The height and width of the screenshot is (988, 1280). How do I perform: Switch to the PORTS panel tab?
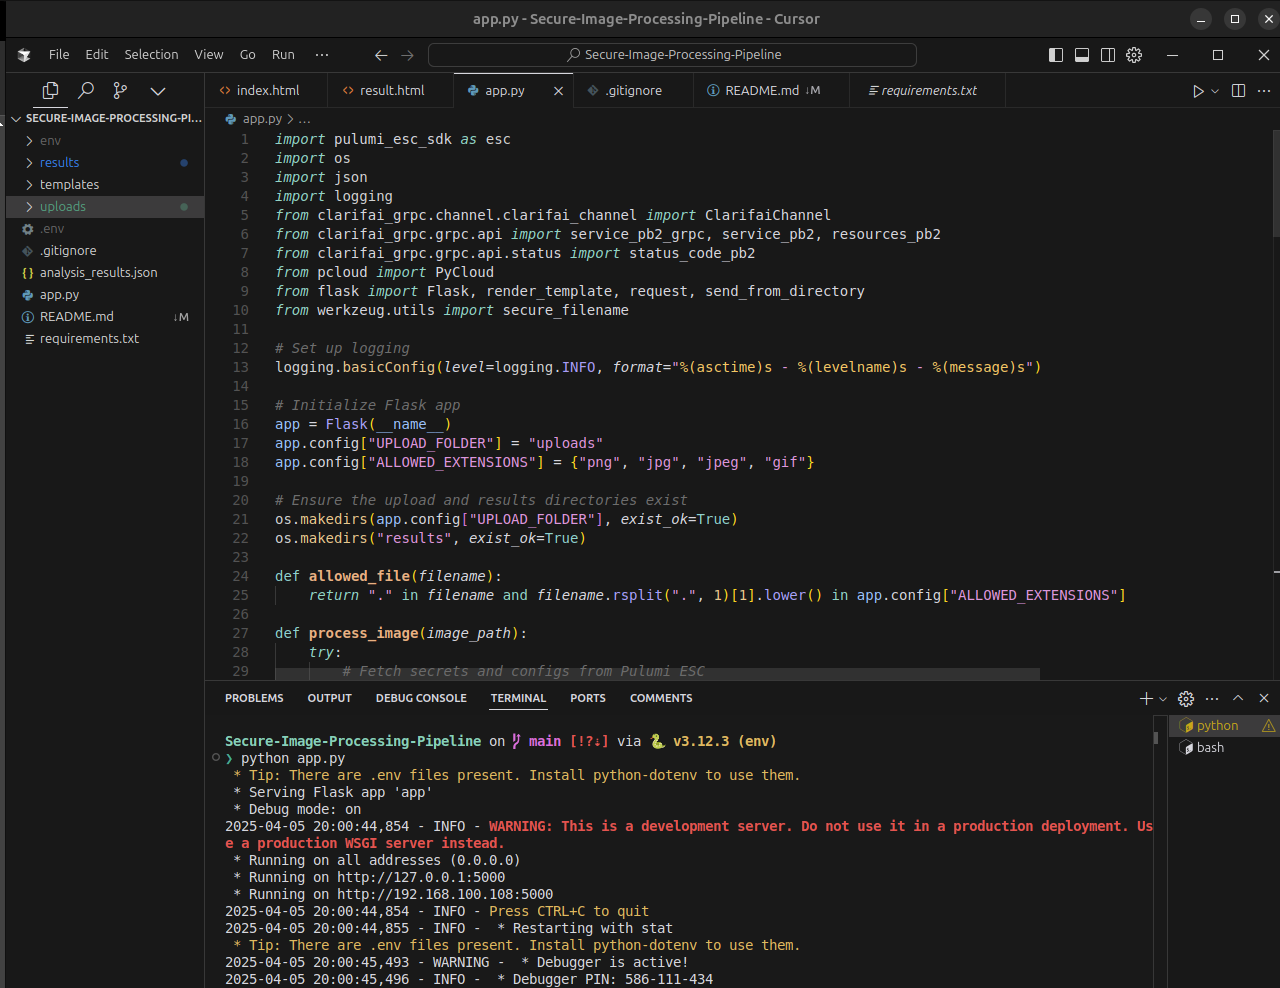point(588,698)
